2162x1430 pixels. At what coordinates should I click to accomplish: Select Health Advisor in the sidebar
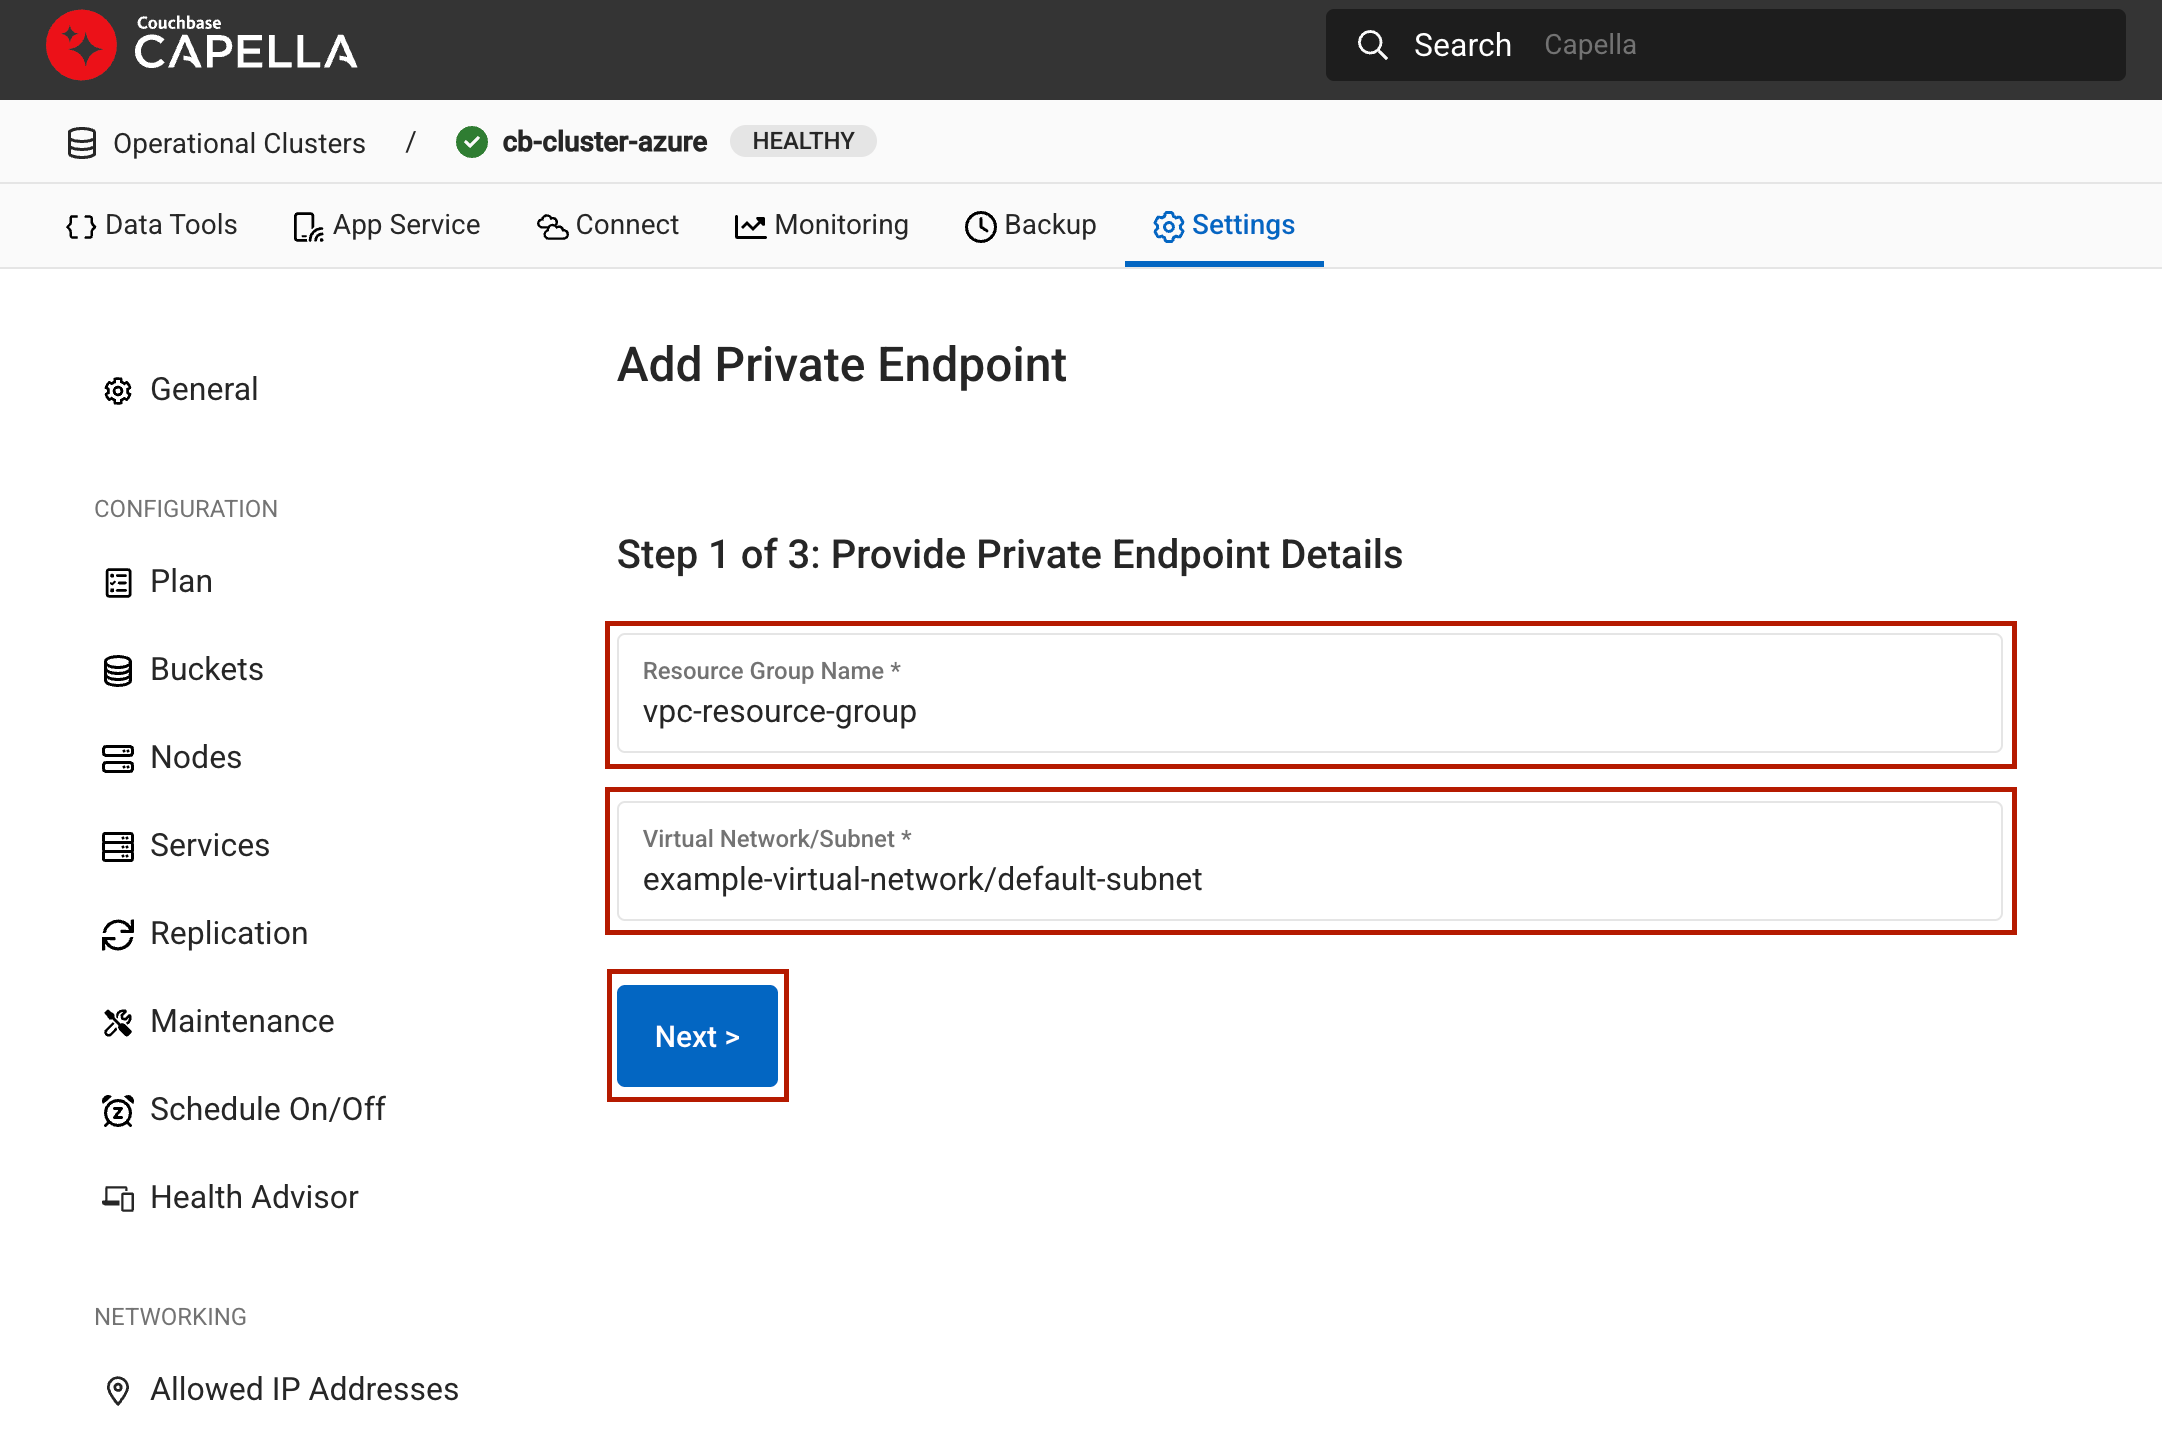click(x=254, y=1197)
